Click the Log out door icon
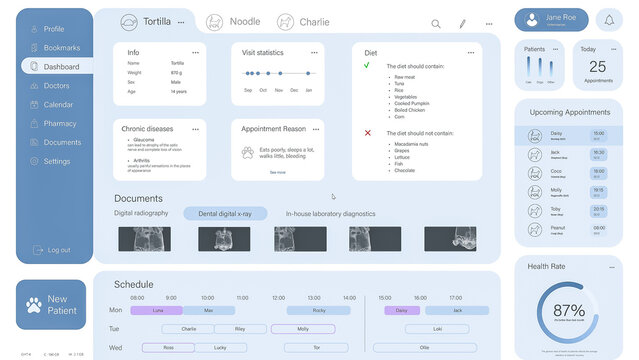This screenshot has height=360, width=639. pyautogui.click(x=37, y=250)
